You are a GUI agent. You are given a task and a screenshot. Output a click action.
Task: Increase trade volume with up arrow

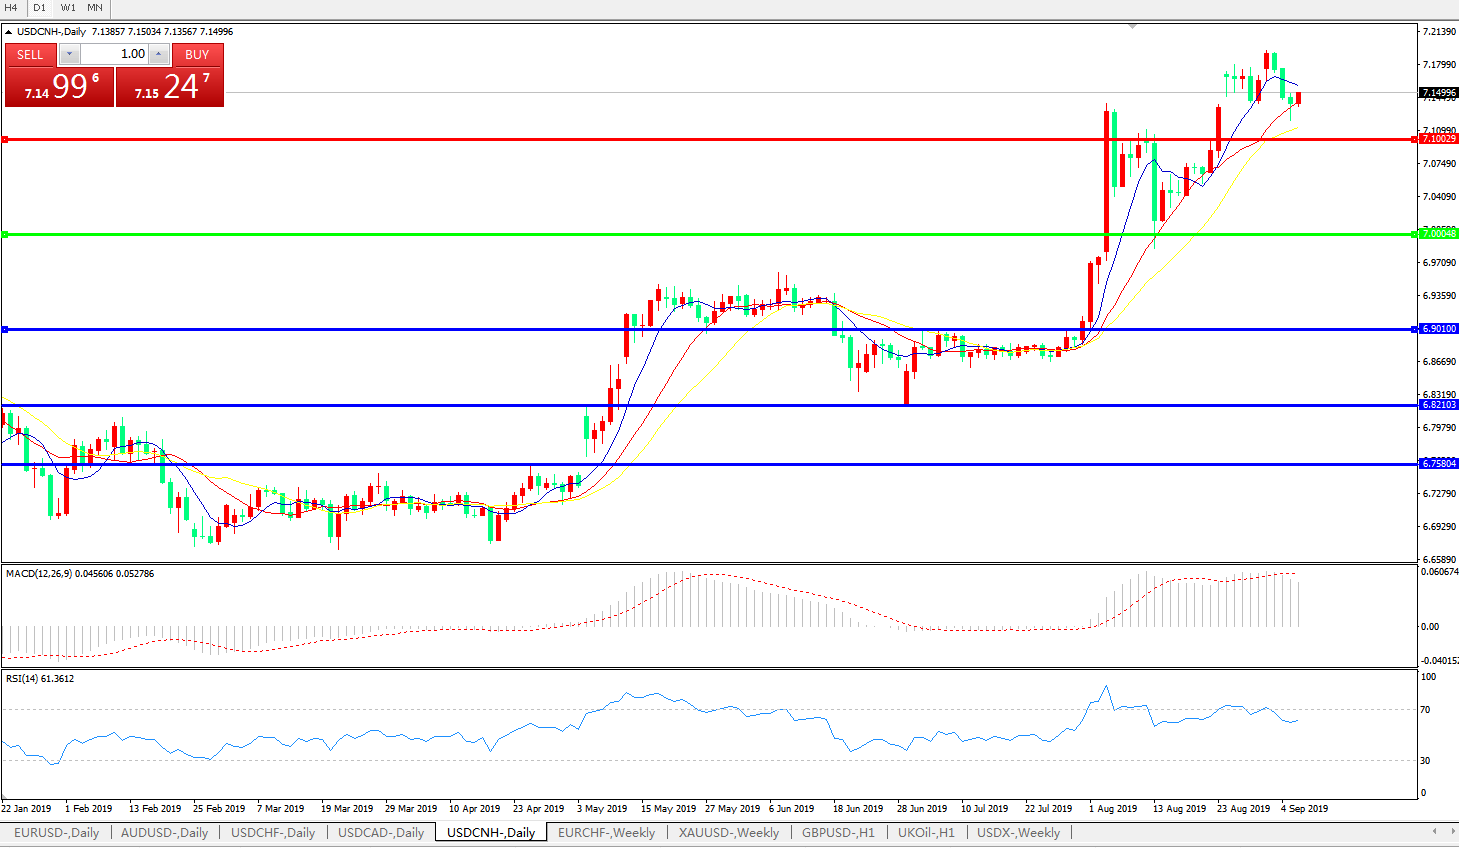(159, 54)
